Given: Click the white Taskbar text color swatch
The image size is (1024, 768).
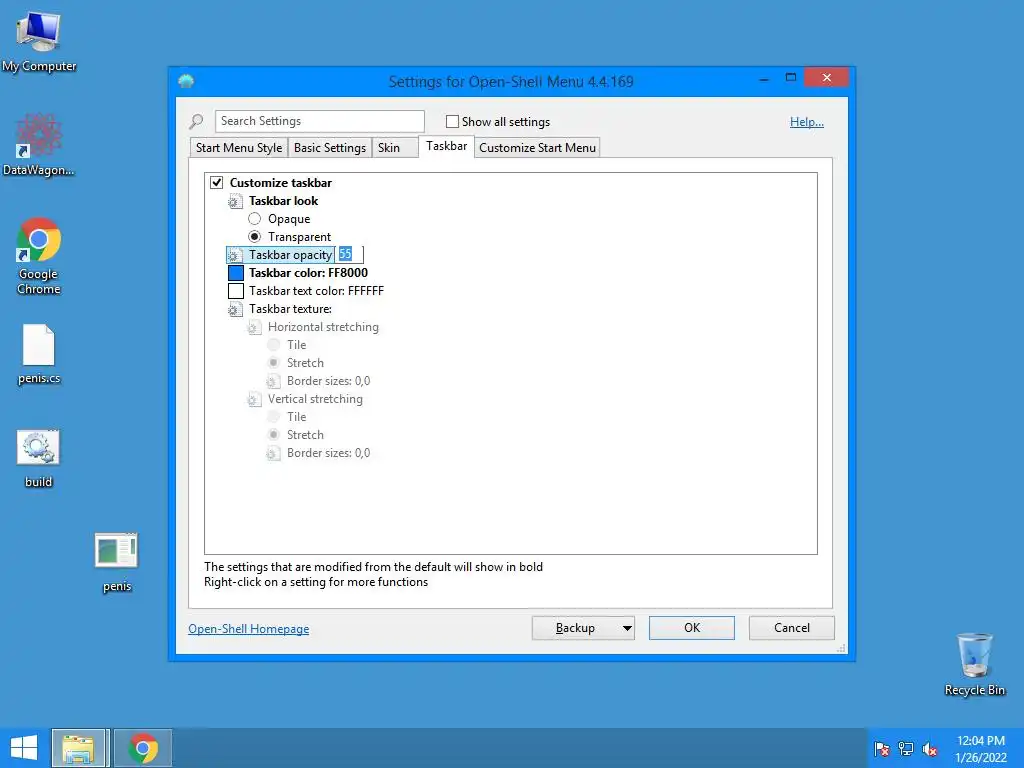Looking at the screenshot, I should (x=236, y=291).
